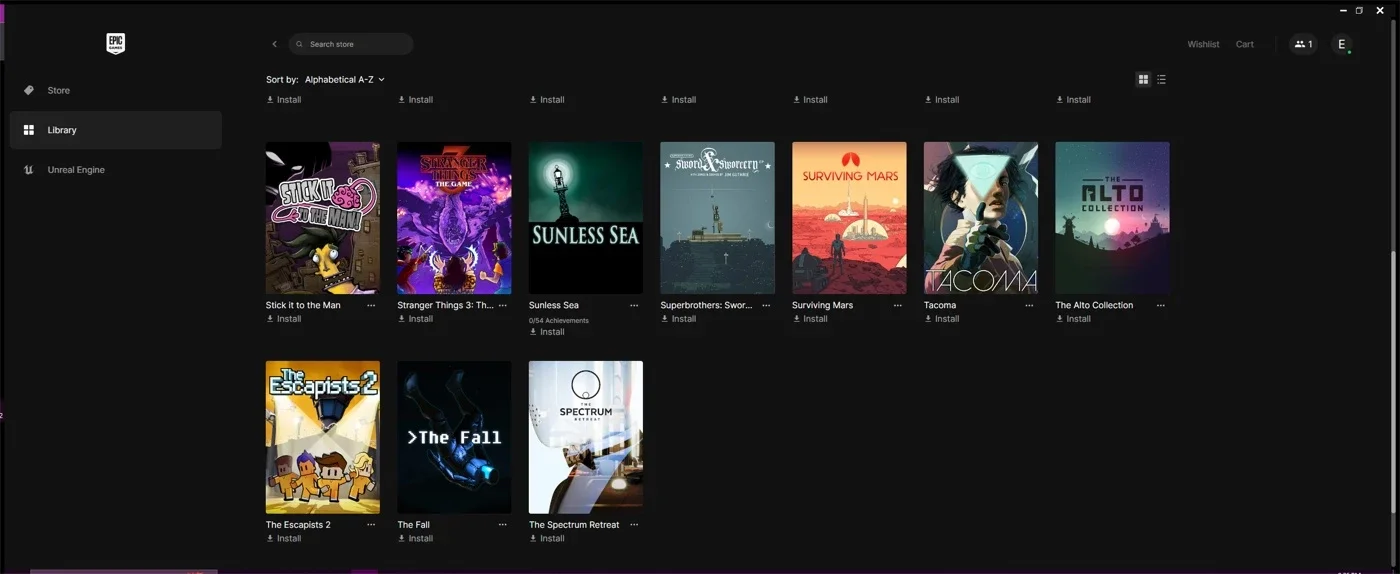1400x574 pixels.
Task: Expand the Alphabetical A-Z sort dropdown
Action: point(345,79)
